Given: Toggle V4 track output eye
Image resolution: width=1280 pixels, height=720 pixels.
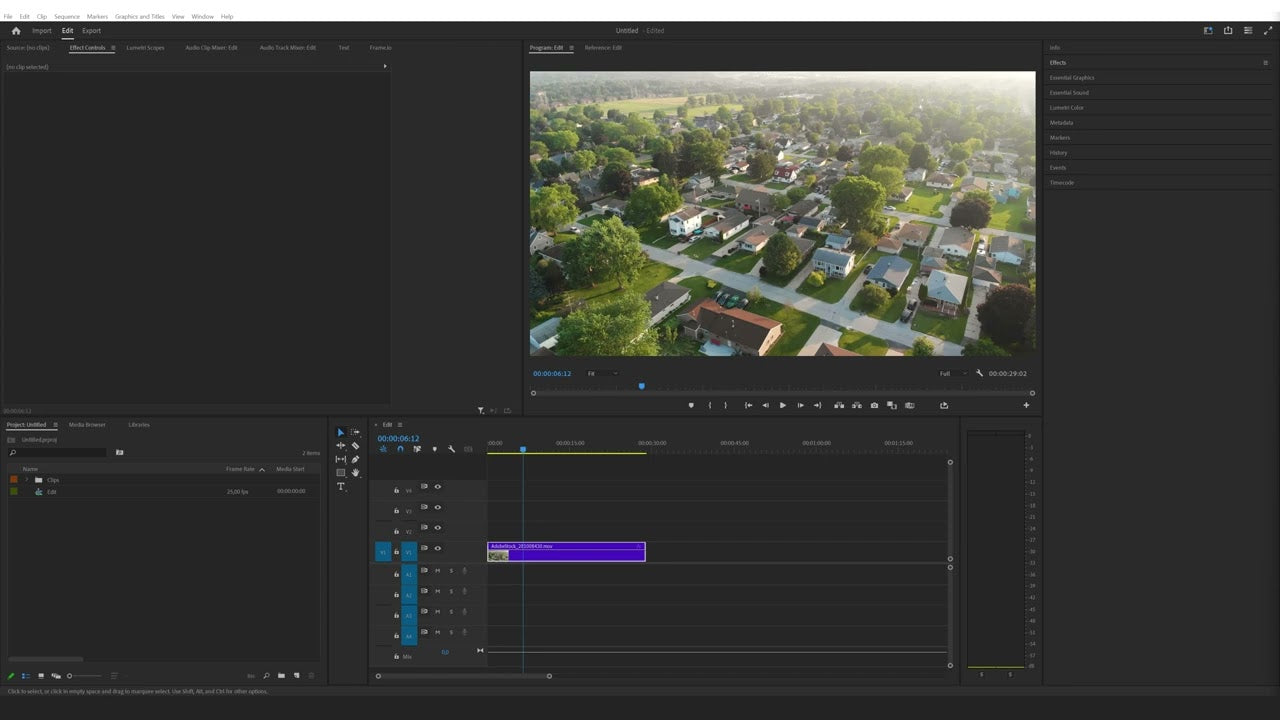Looking at the screenshot, I should (437, 487).
